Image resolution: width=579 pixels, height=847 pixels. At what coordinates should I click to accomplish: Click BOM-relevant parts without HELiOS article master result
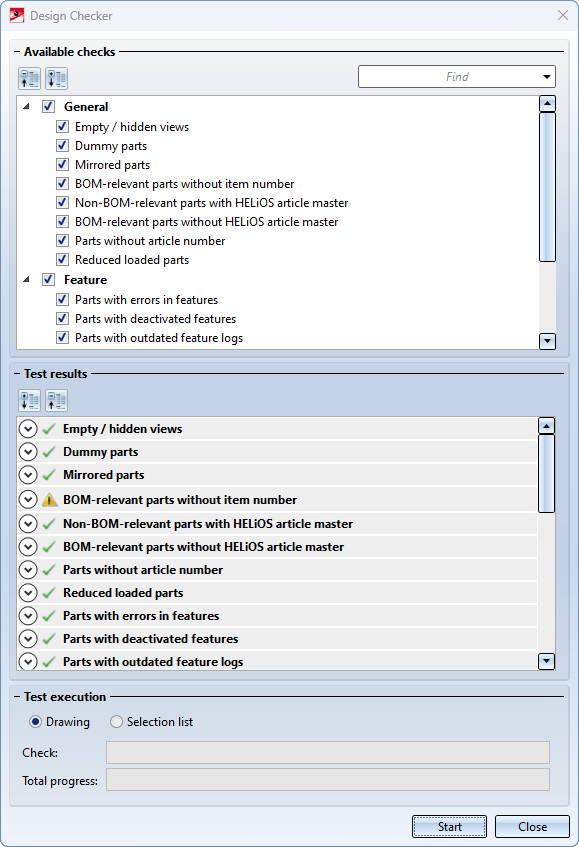point(203,547)
